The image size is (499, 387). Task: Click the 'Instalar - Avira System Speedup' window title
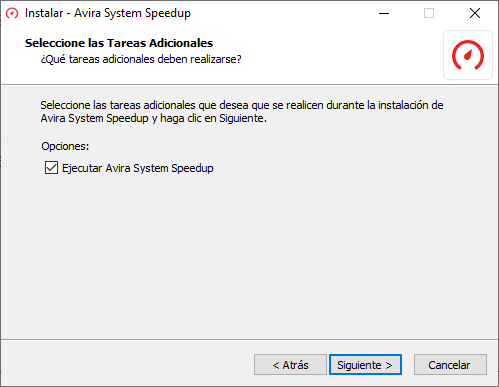(x=108, y=13)
